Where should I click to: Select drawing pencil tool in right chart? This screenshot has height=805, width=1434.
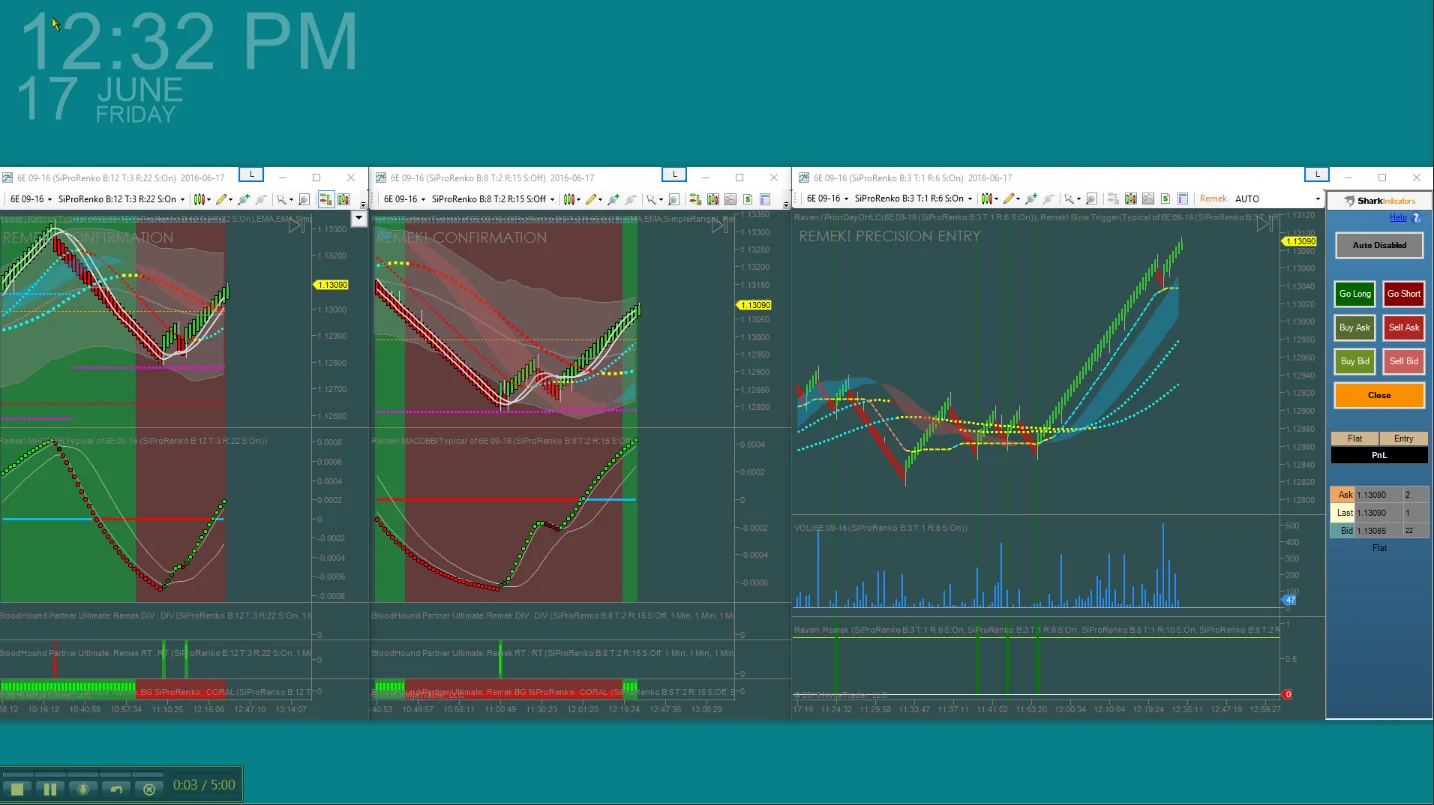point(1009,199)
